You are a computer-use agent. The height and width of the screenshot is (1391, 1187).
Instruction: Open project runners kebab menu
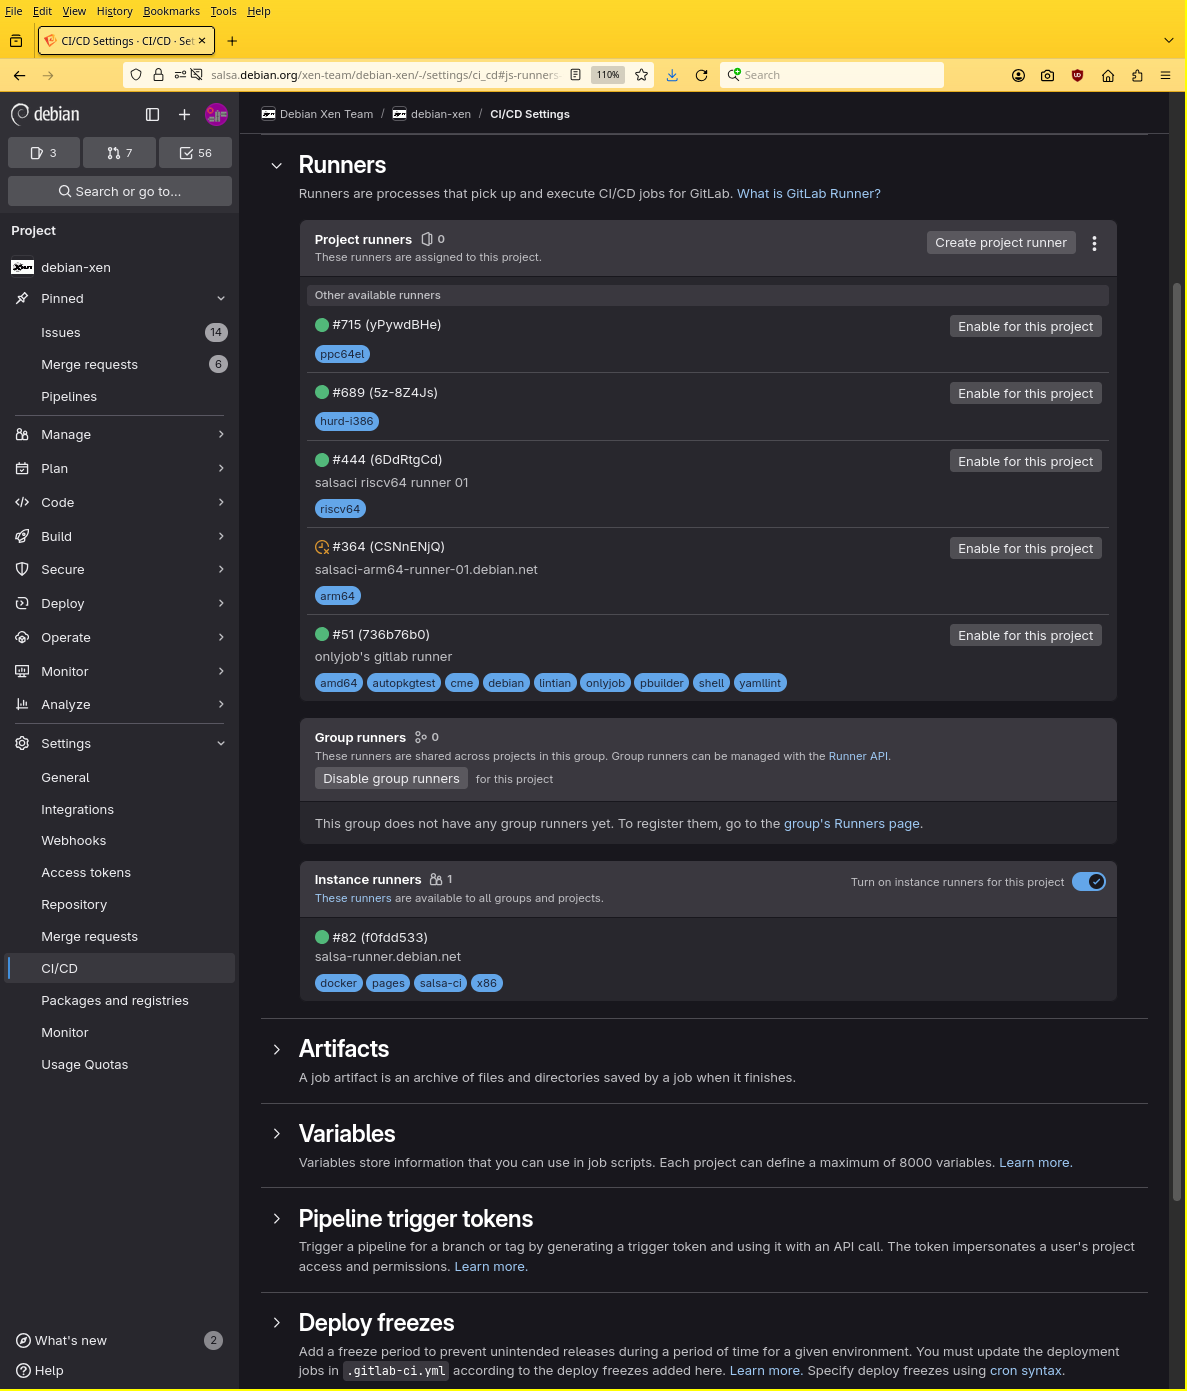click(1094, 243)
